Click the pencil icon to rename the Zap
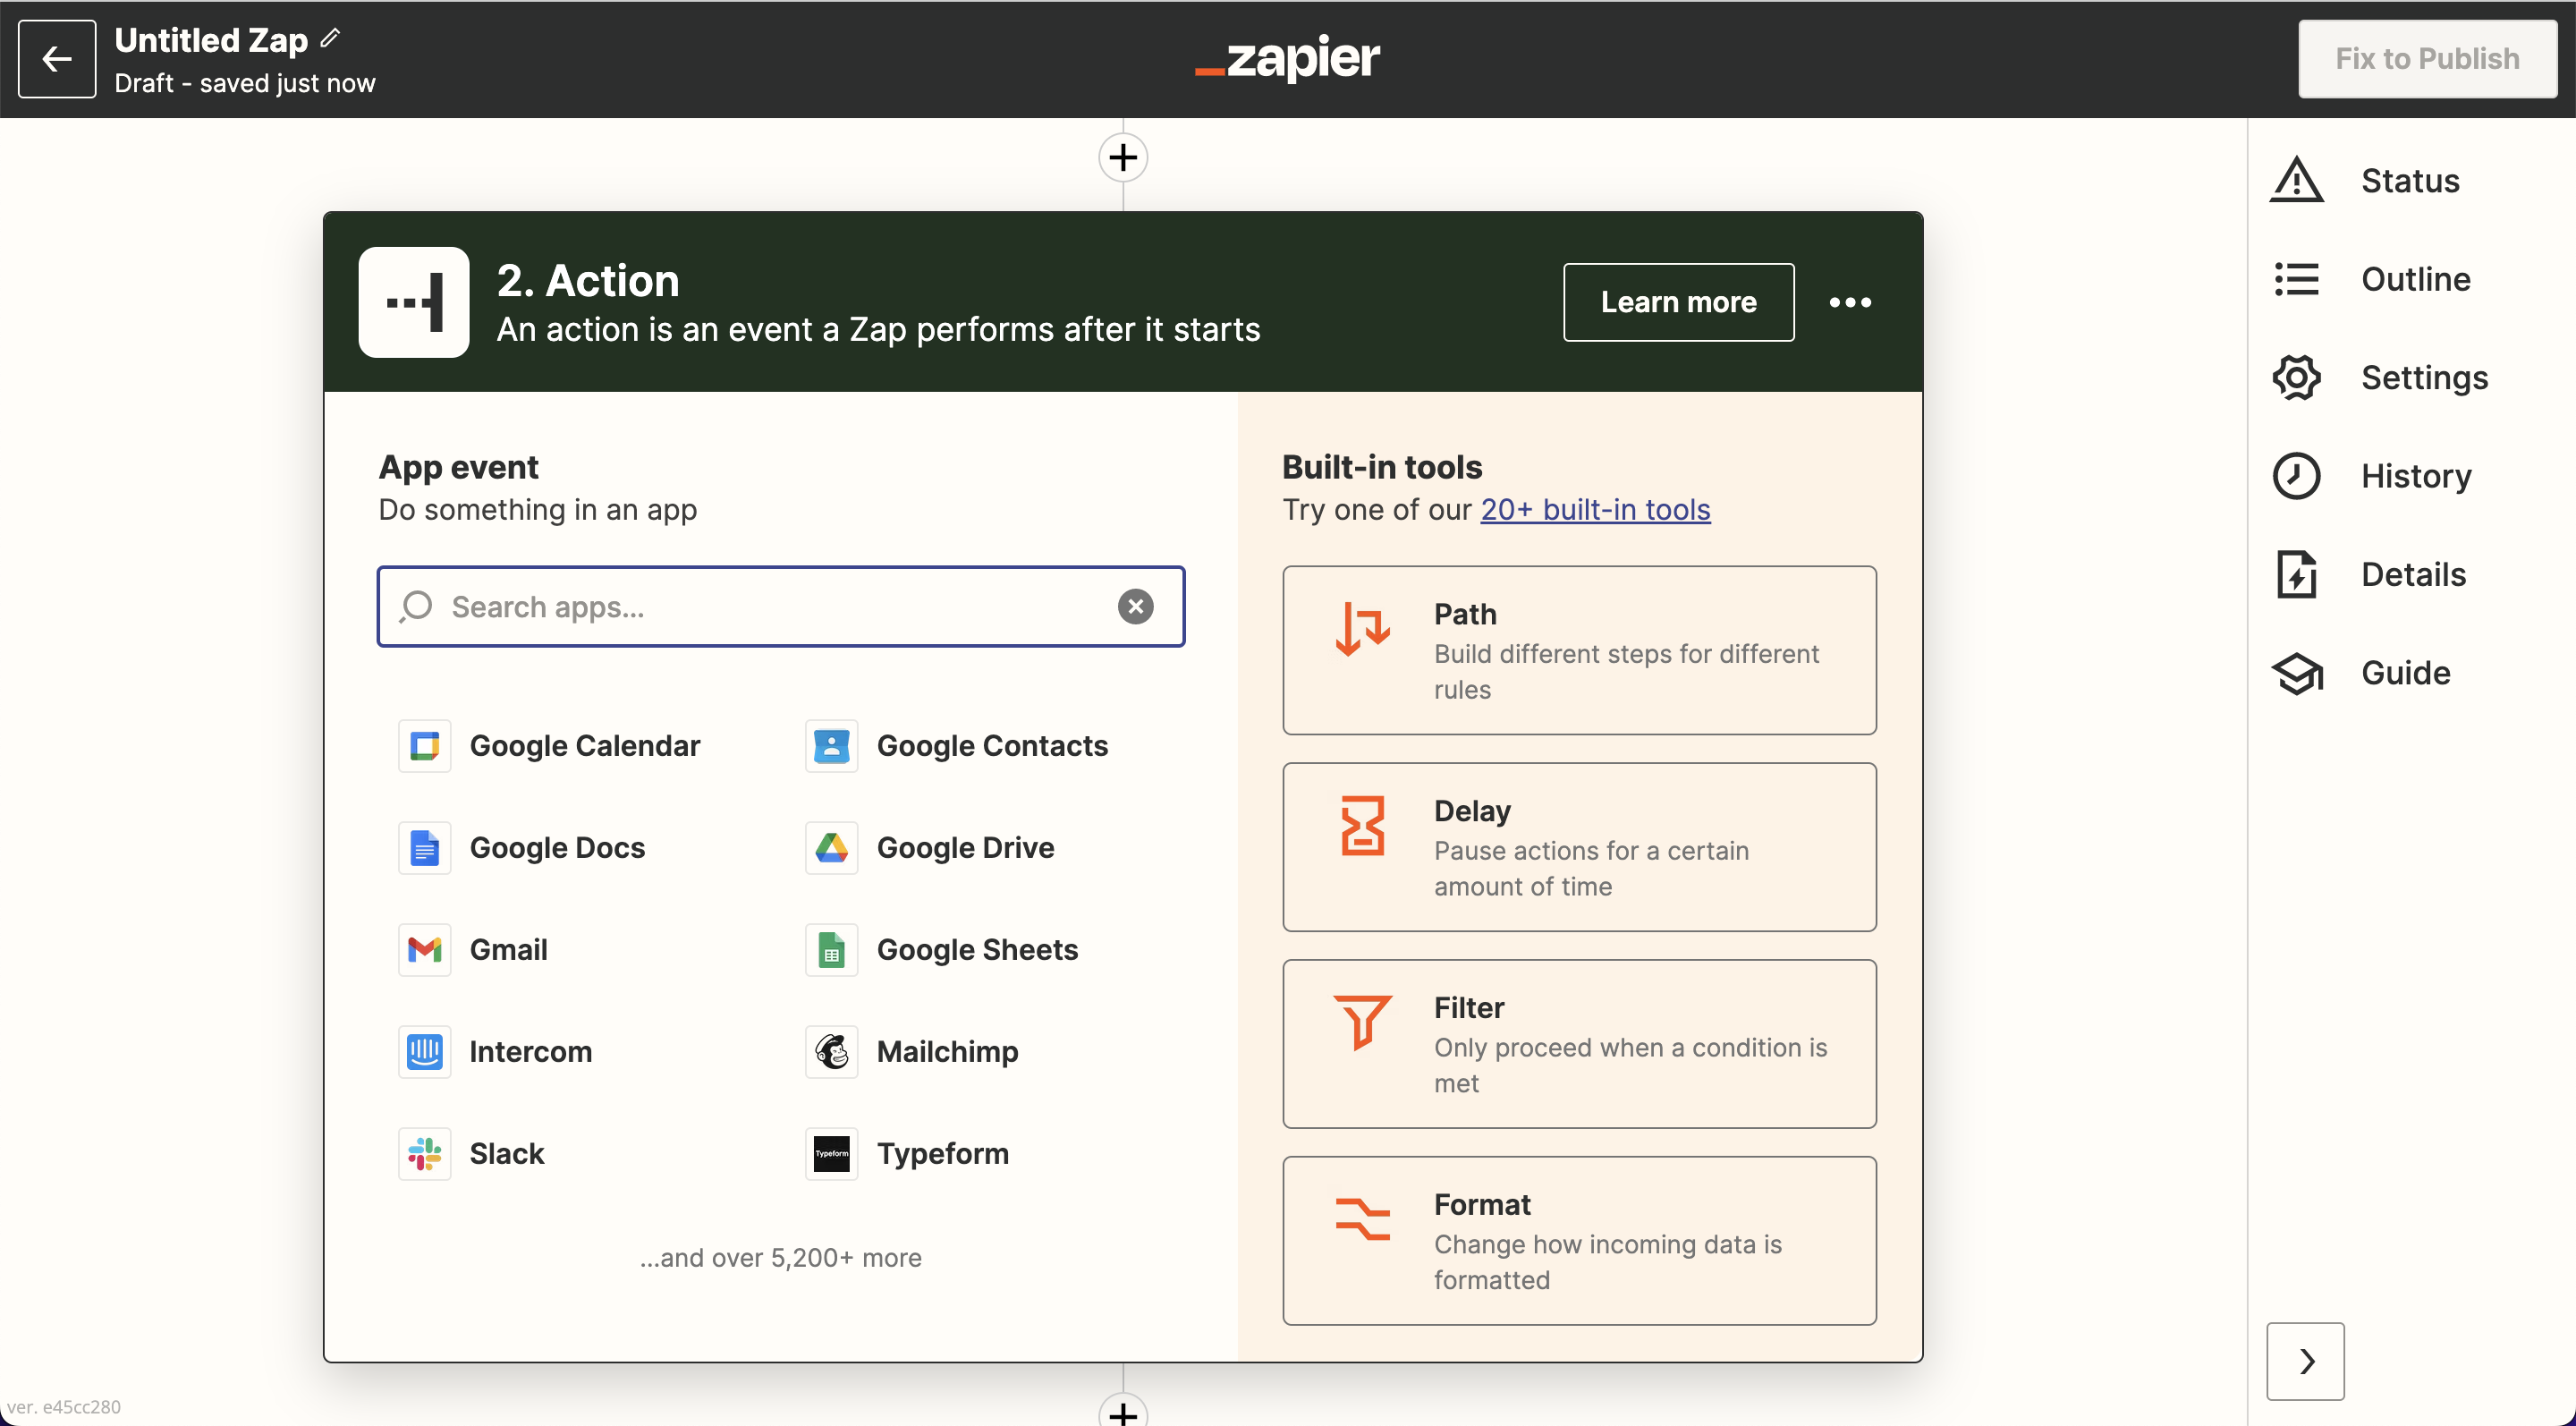 click(330, 39)
